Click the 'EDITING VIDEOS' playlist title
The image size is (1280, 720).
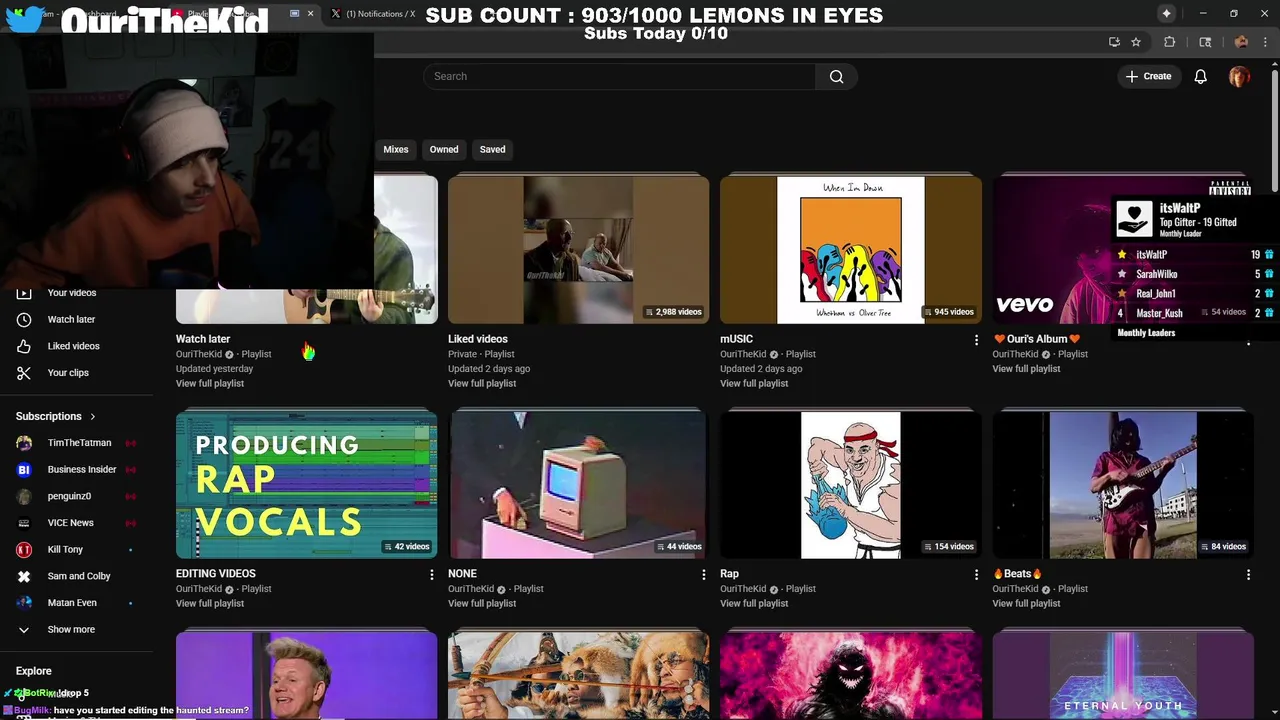(216, 574)
